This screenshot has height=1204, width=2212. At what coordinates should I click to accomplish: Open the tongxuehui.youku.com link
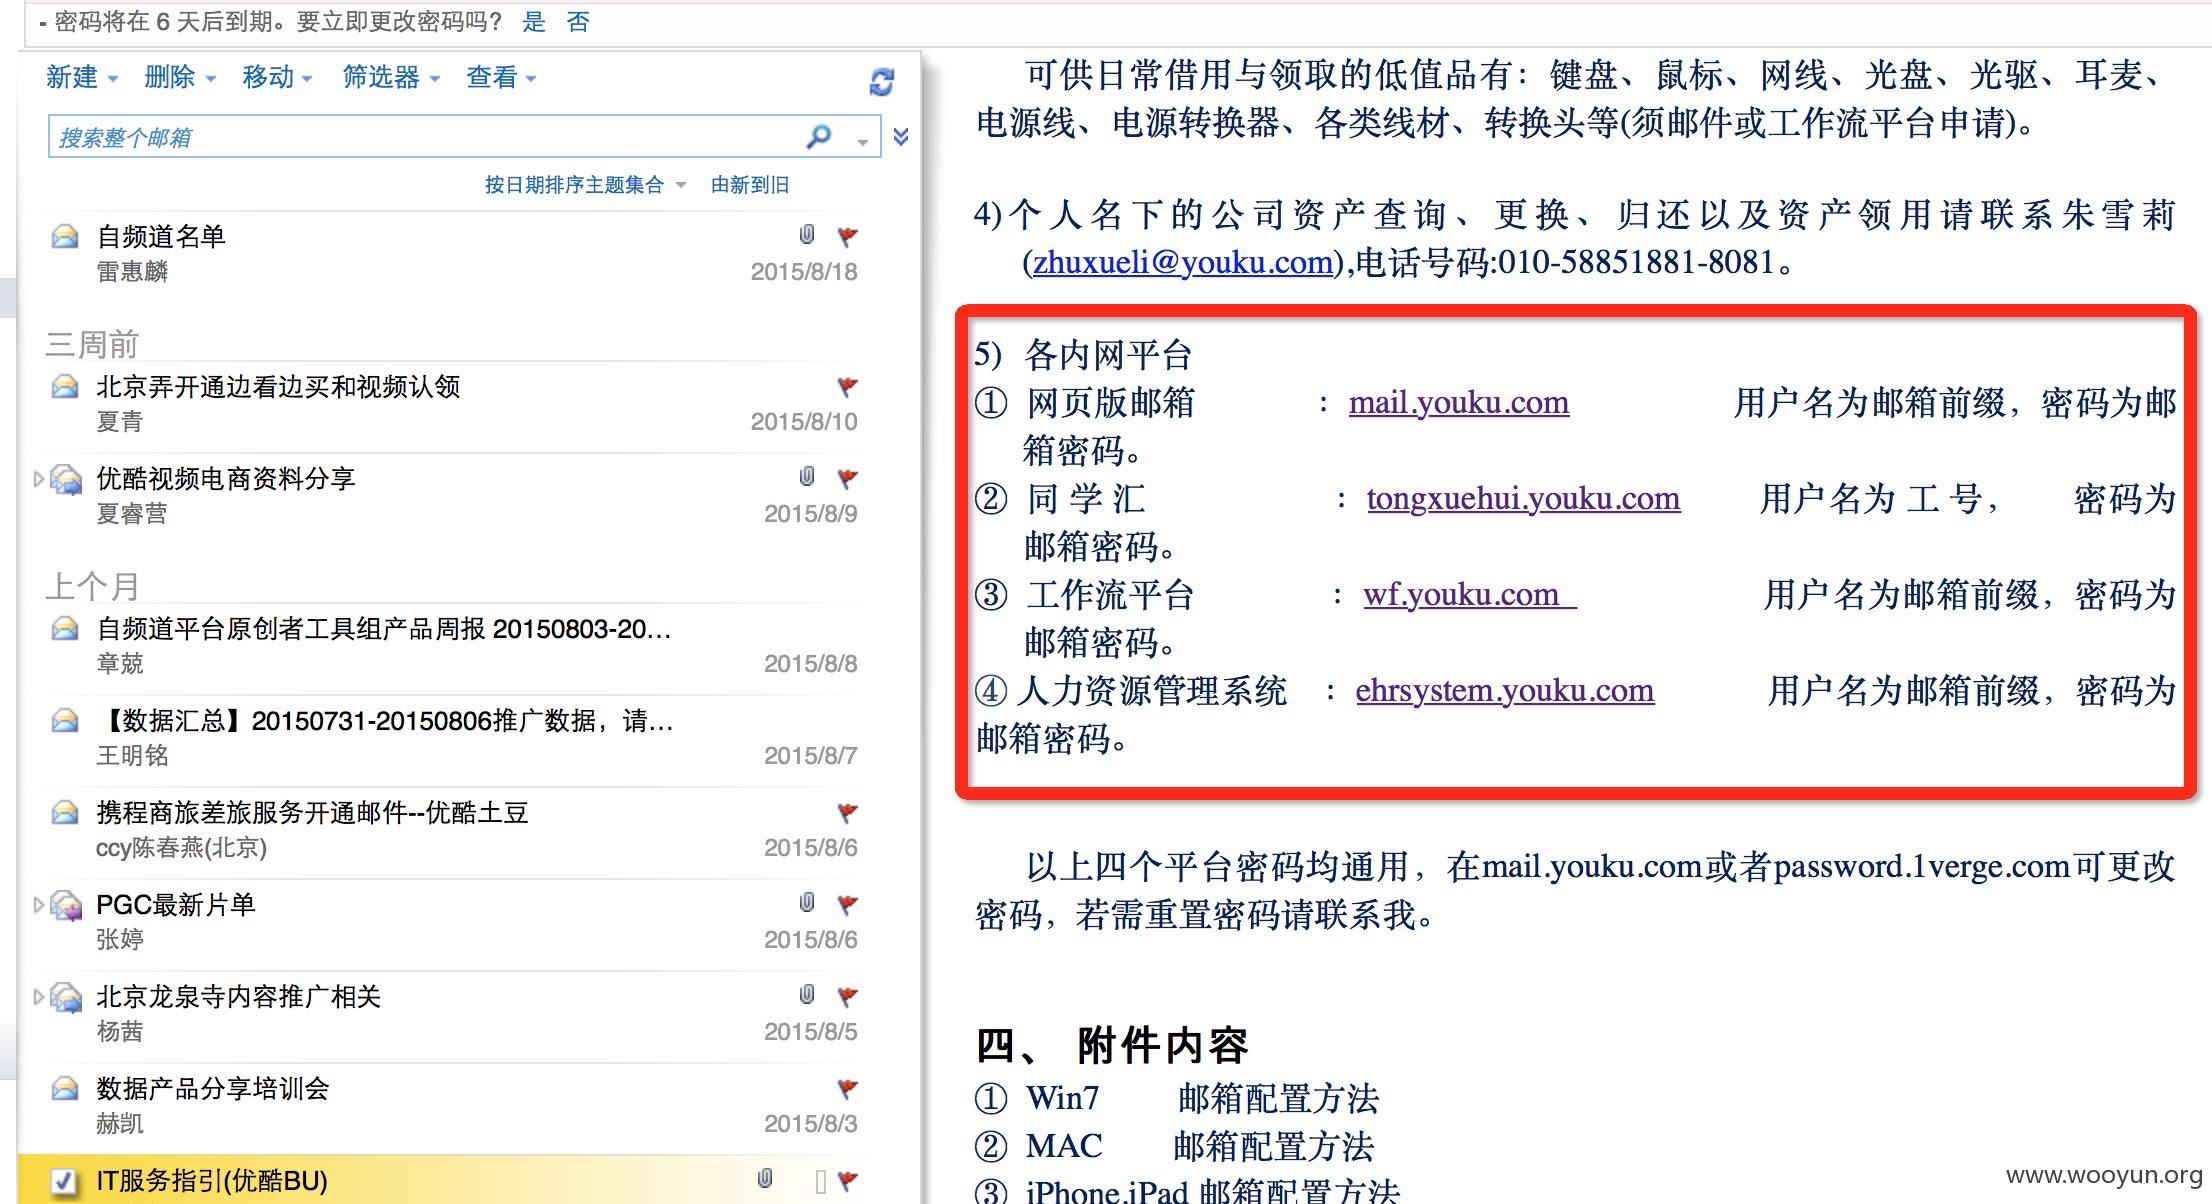coord(1524,498)
